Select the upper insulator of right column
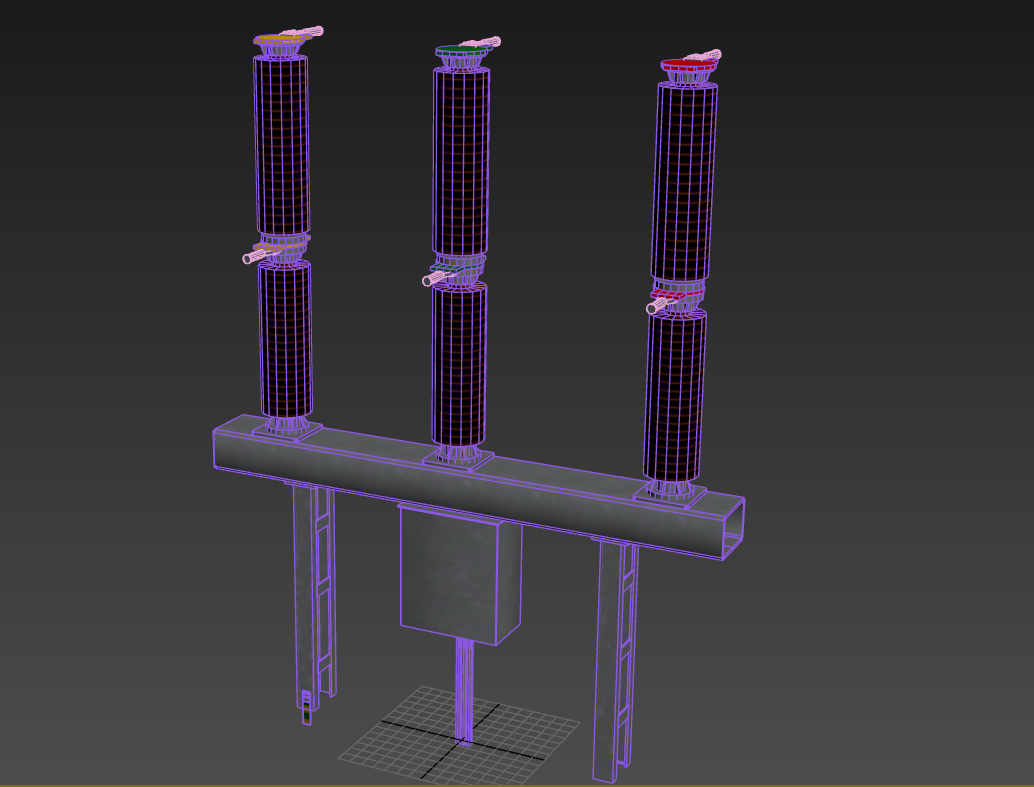 click(686, 180)
